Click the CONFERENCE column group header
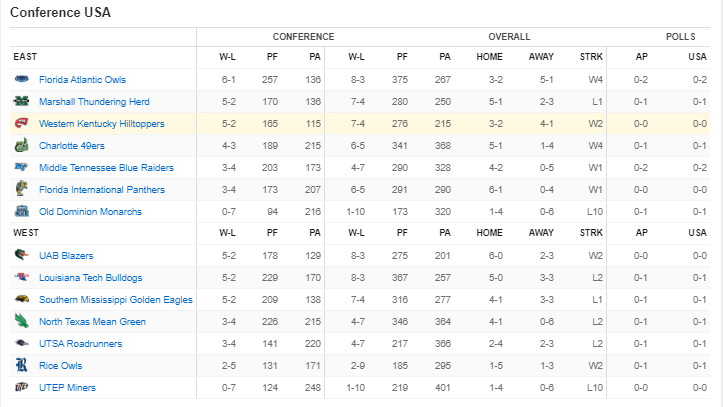The width and height of the screenshot is (723, 407). pyautogui.click(x=303, y=37)
